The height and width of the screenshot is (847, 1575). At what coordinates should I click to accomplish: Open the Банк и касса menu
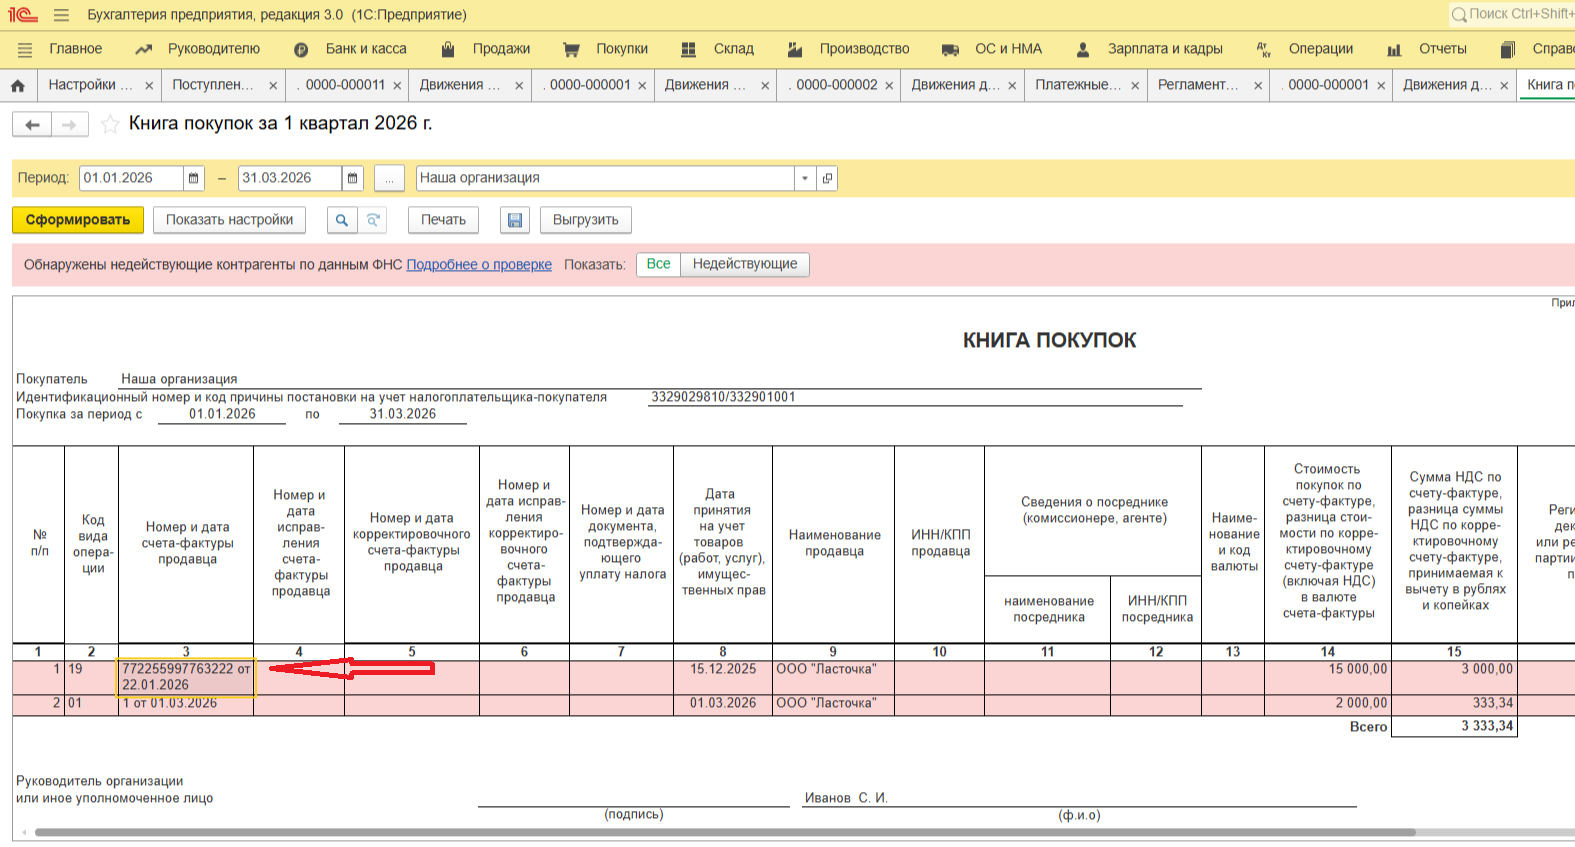point(365,49)
